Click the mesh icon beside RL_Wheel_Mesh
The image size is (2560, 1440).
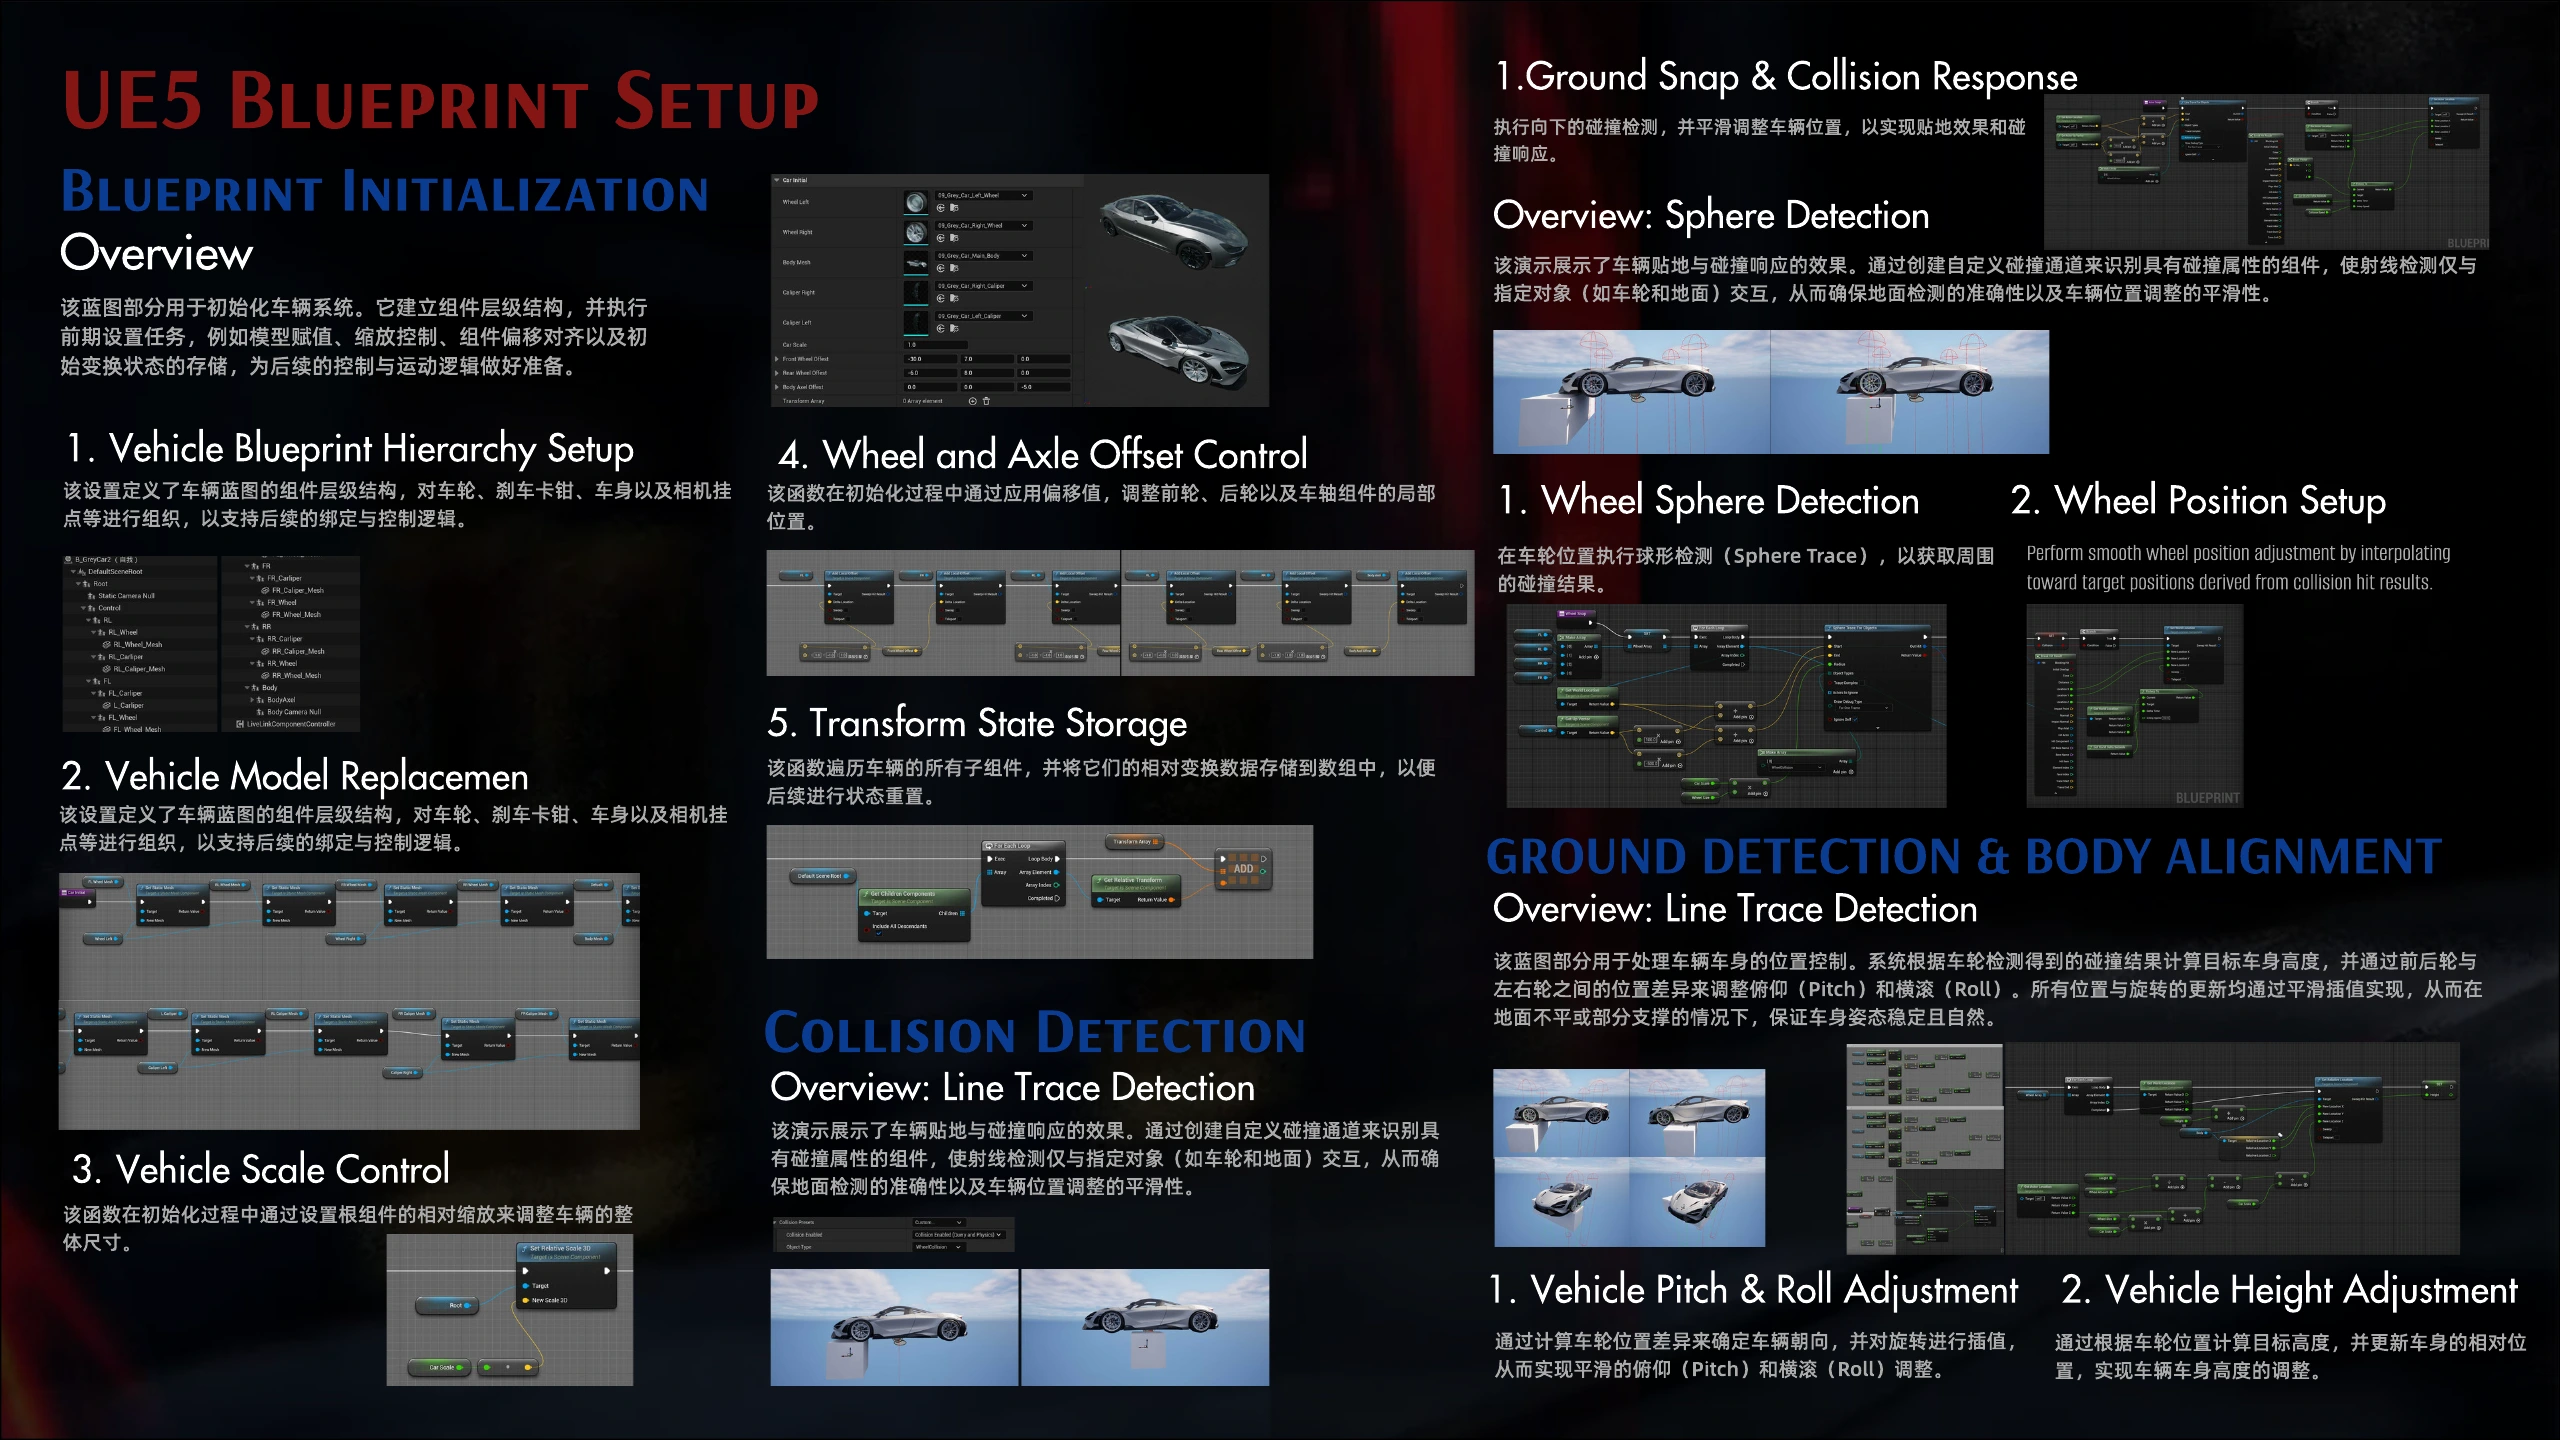(x=107, y=645)
